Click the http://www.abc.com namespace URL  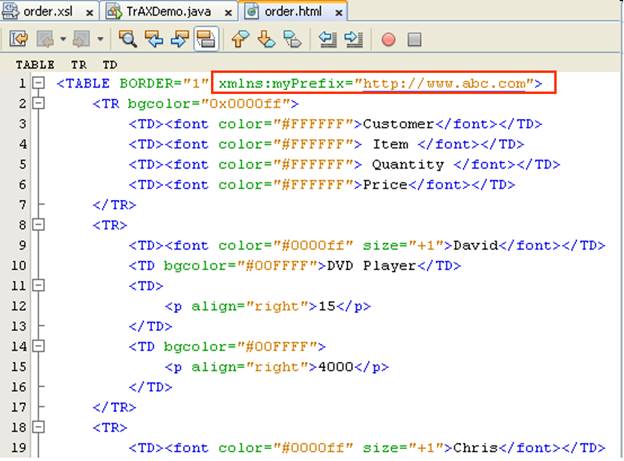[x=445, y=84]
